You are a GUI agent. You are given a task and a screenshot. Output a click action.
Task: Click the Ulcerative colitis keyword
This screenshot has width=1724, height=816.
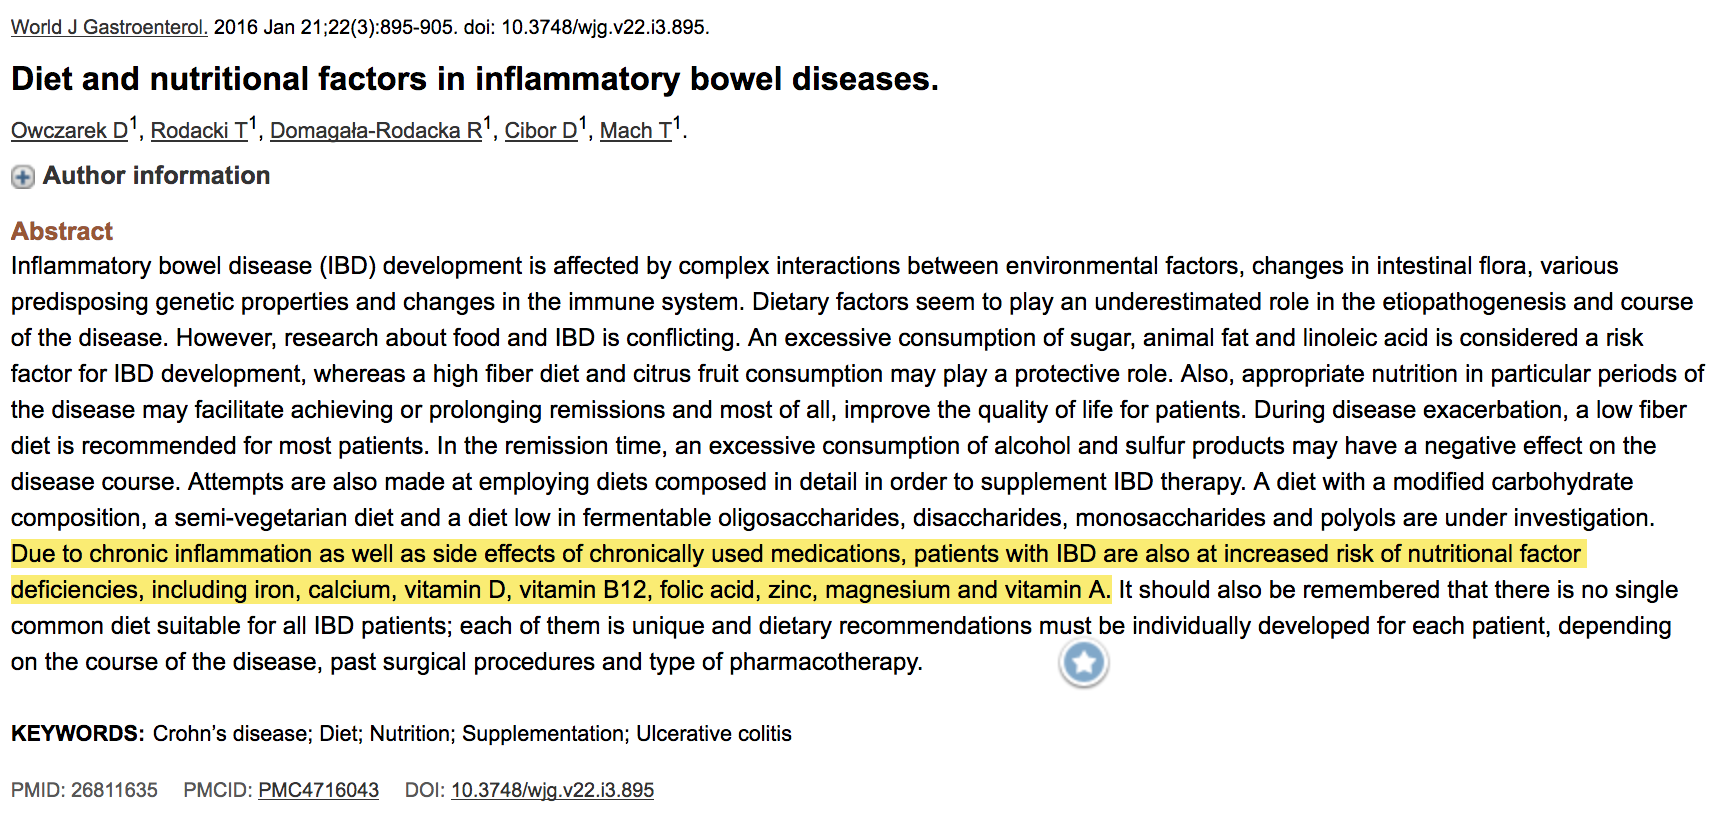coord(713,734)
